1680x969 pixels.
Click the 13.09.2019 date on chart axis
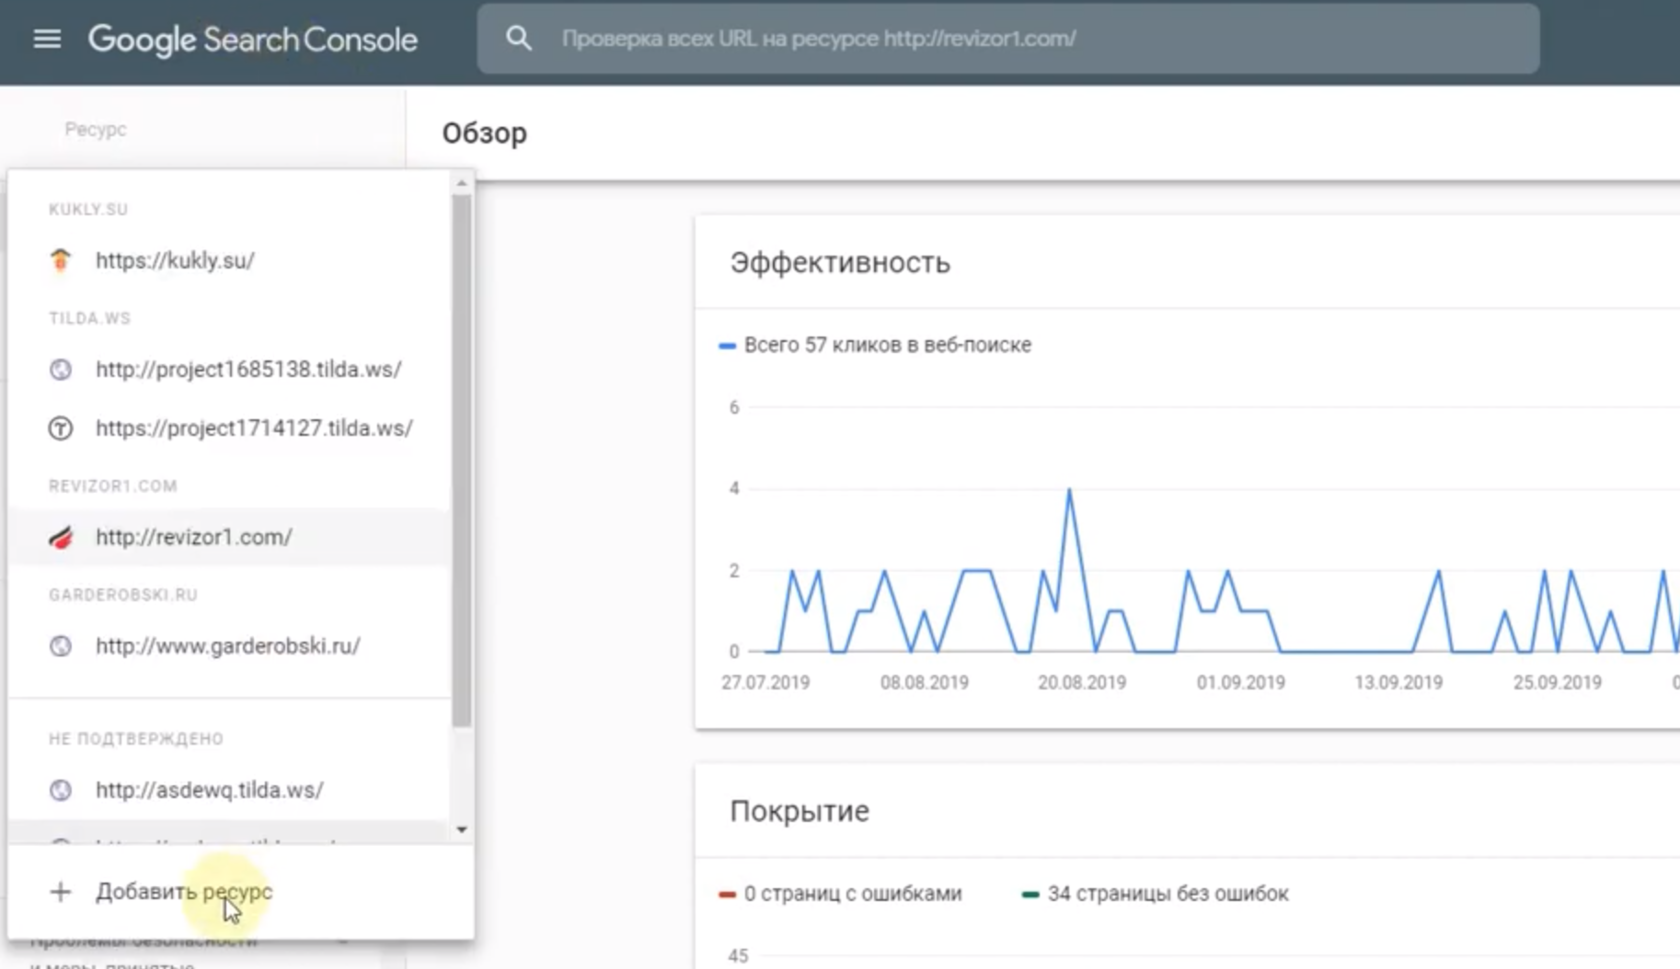tap(1398, 682)
